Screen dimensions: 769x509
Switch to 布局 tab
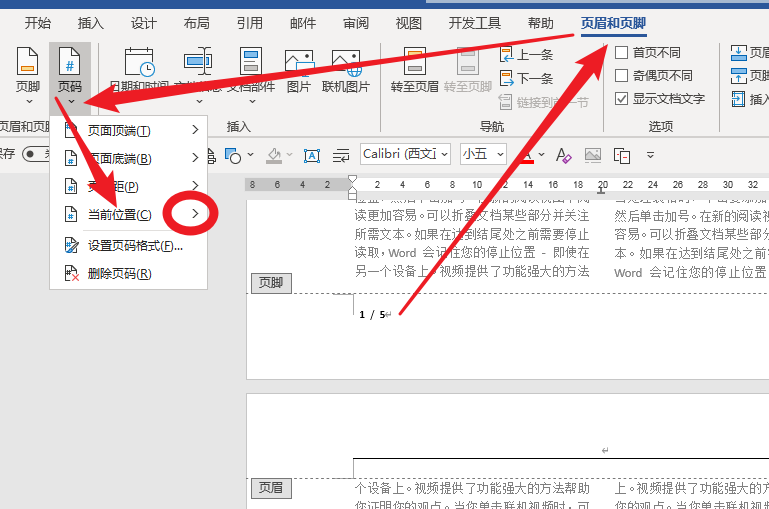click(197, 23)
